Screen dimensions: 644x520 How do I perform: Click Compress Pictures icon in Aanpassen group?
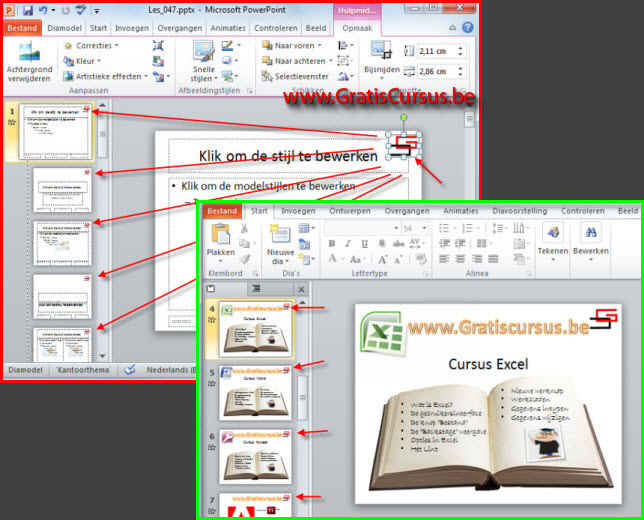pos(158,46)
